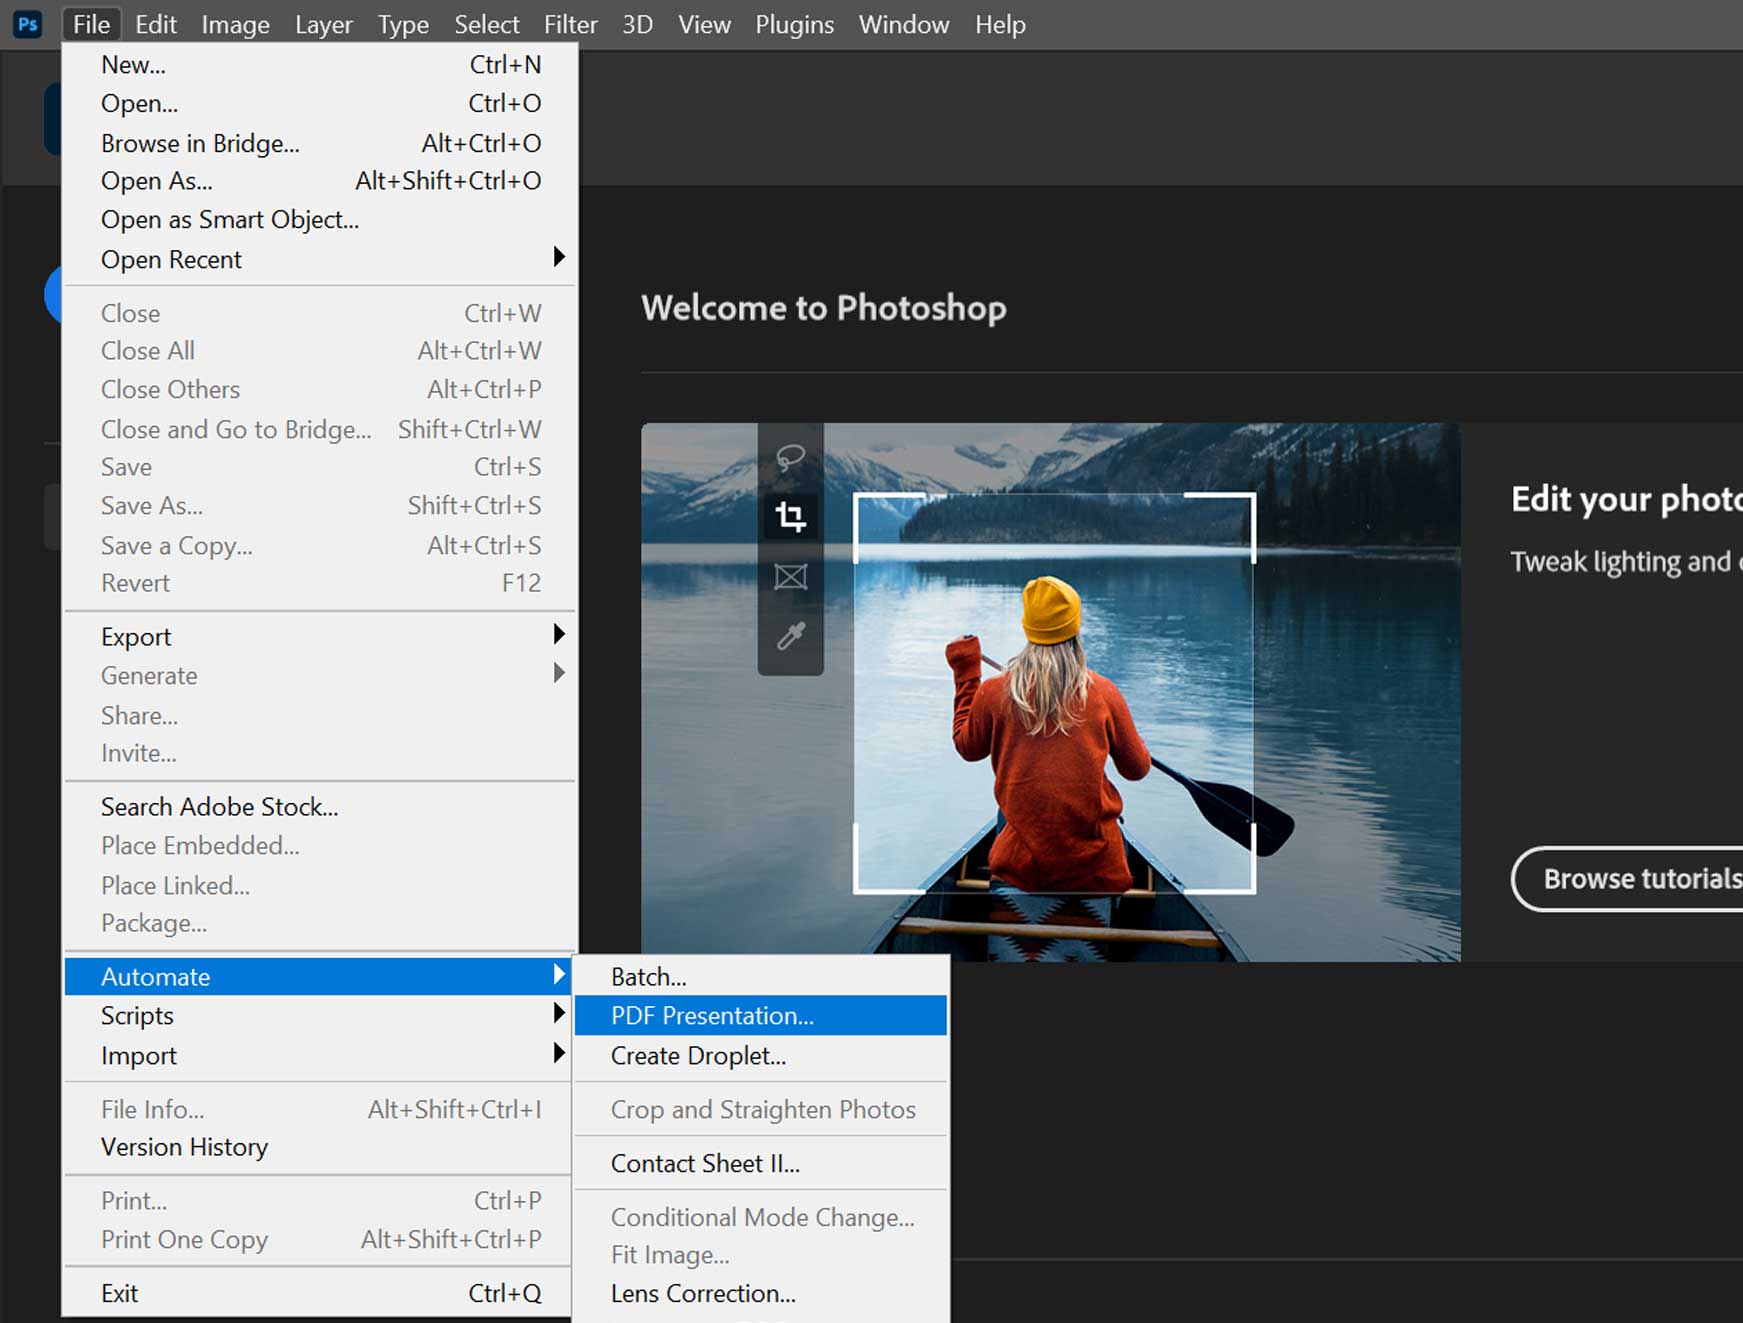The image size is (1743, 1323).
Task: Select the Frame tool icon on tutorial image
Action: [790, 577]
